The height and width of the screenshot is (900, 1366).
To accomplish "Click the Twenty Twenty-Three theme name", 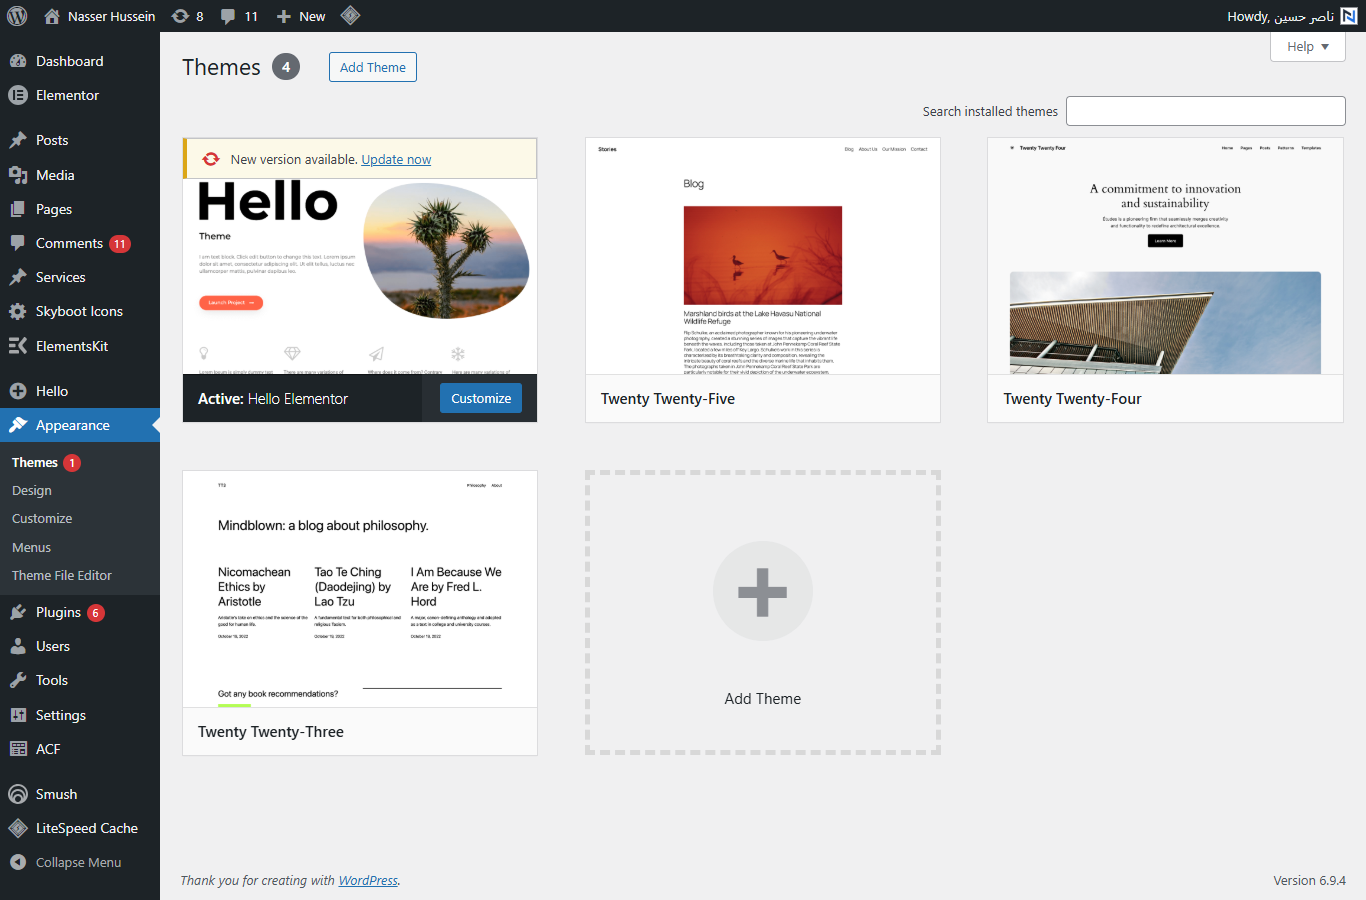I will (x=271, y=732).
